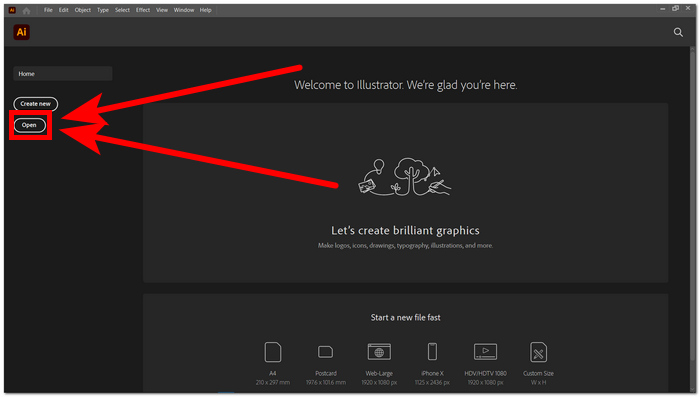Click the Illustrator Ai logo
The height and width of the screenshot is (397, 700).
point(21,32)
